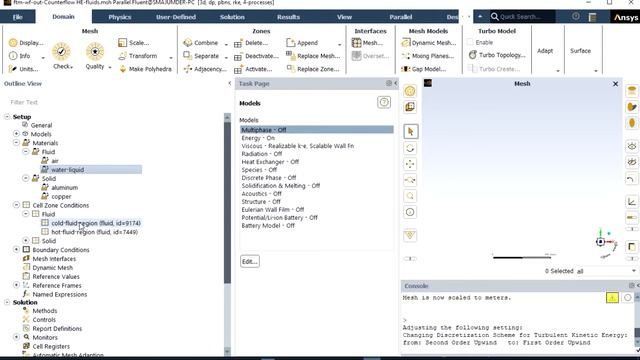Switch to the Physics ribbon tab

[120, 17]
